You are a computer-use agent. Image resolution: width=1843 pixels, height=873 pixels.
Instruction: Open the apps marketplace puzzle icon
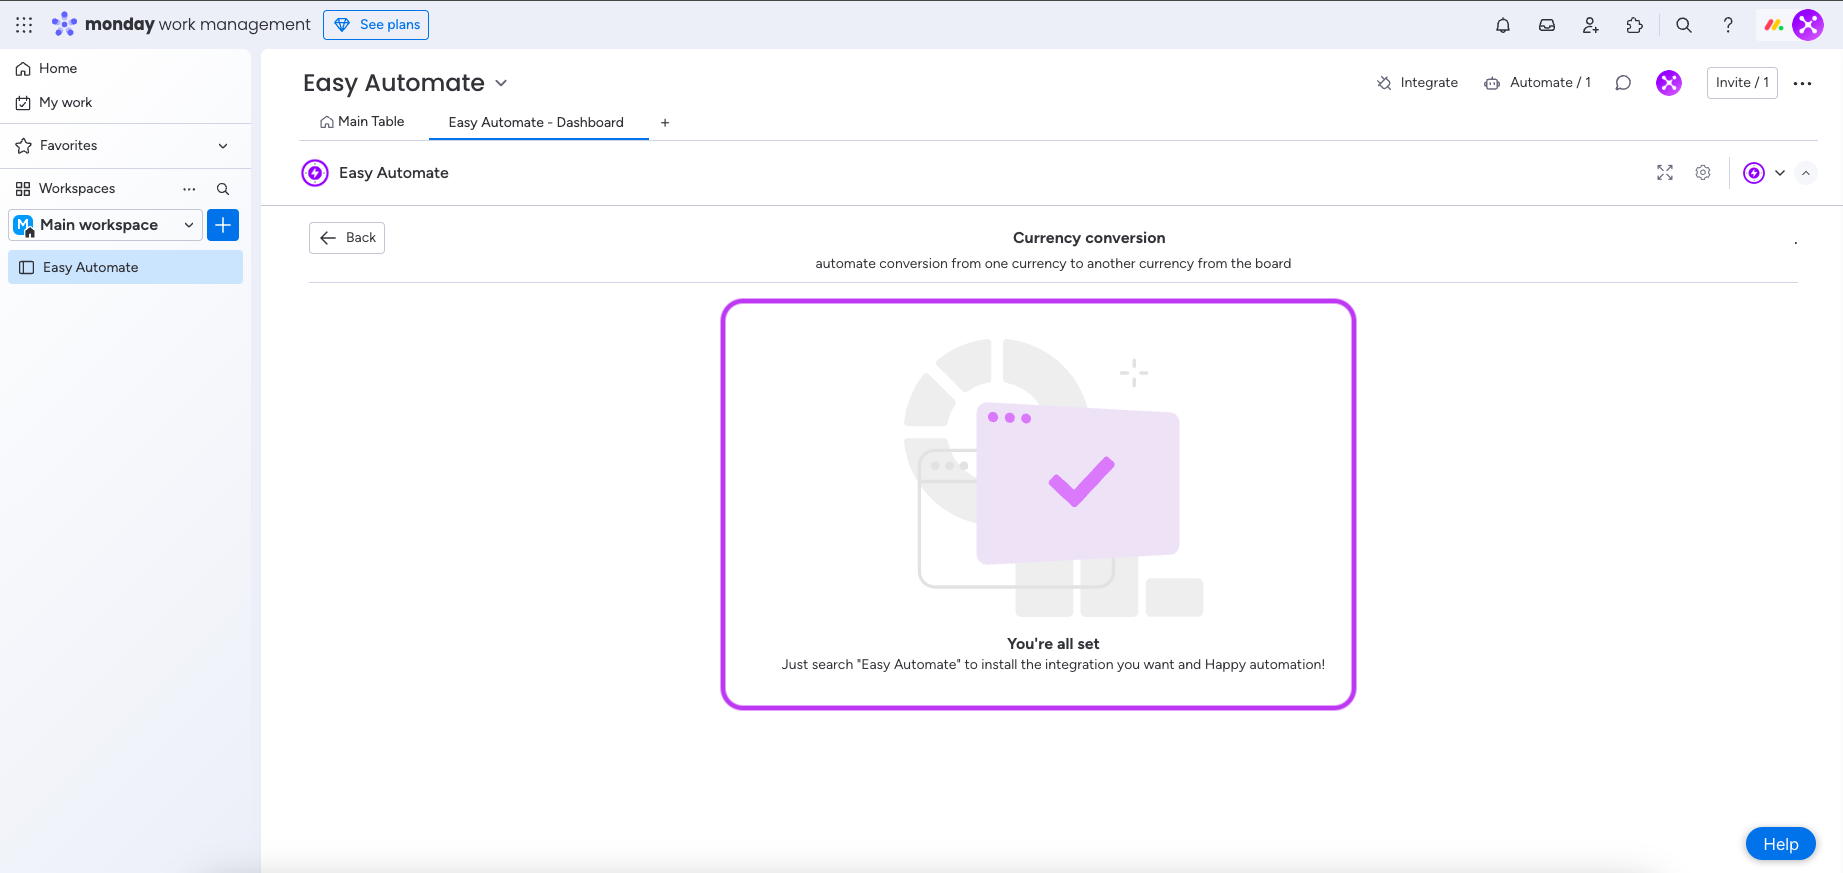click(x=1634, y=25)
